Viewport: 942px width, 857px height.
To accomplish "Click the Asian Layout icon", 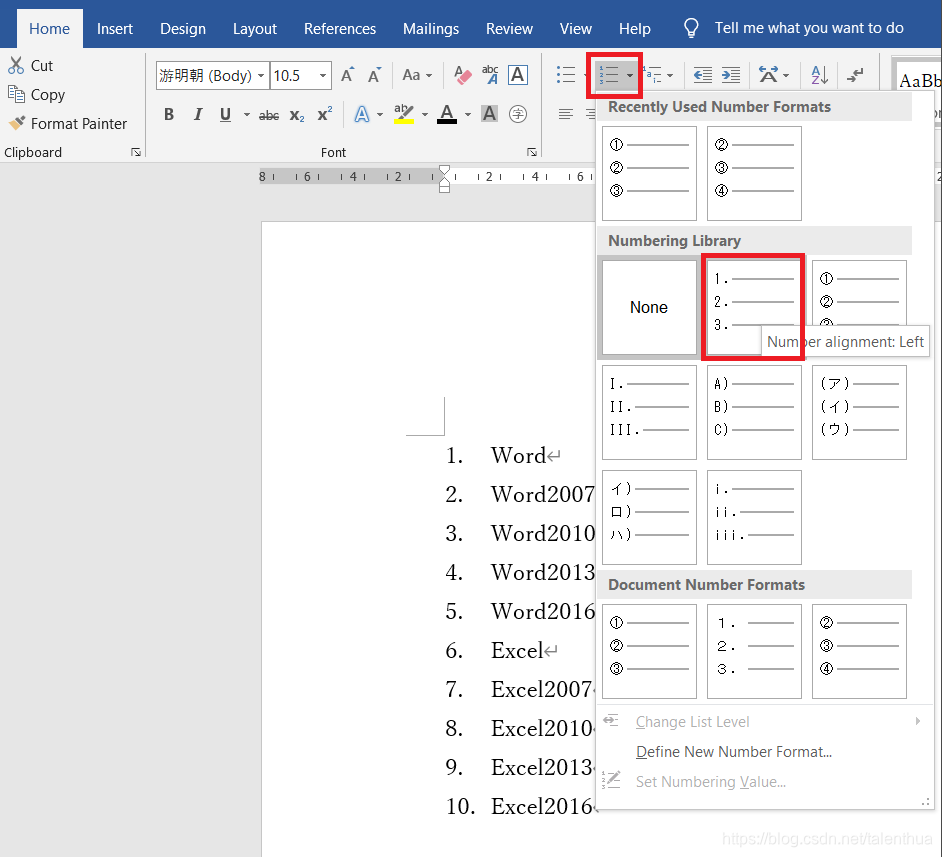I will click(768, 75).
